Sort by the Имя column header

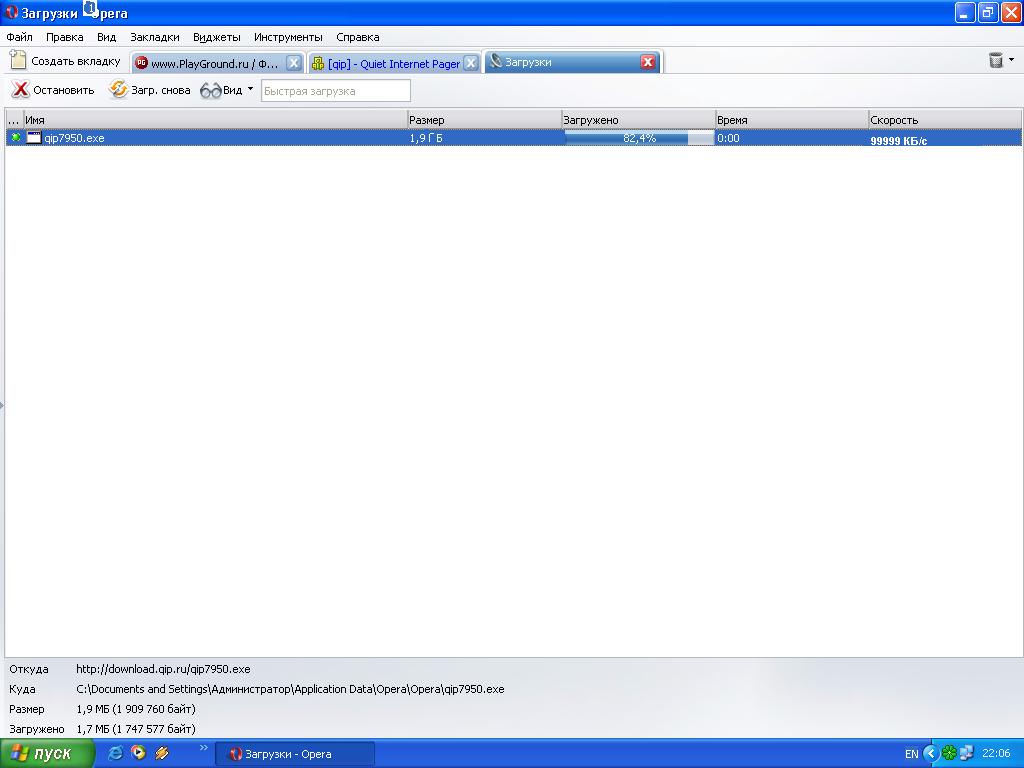[215, 120]
